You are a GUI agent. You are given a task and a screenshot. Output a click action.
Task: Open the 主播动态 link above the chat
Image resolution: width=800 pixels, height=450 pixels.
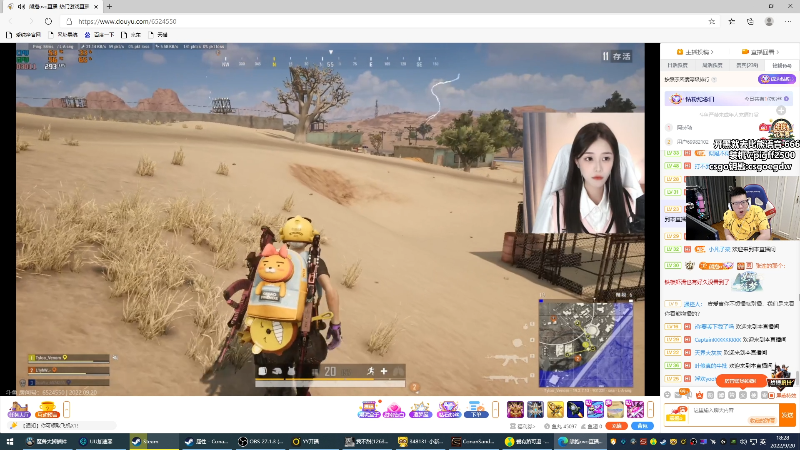coord(694,52)
